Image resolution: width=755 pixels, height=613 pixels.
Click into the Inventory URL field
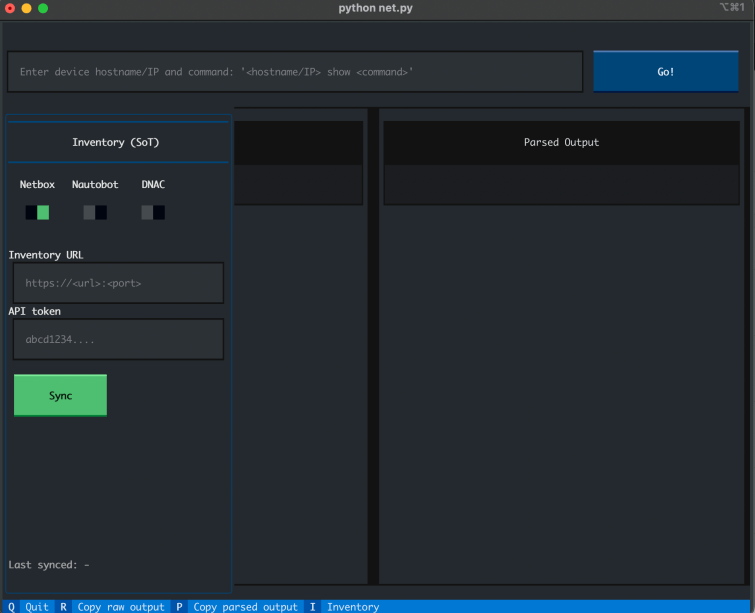point(116,283)
